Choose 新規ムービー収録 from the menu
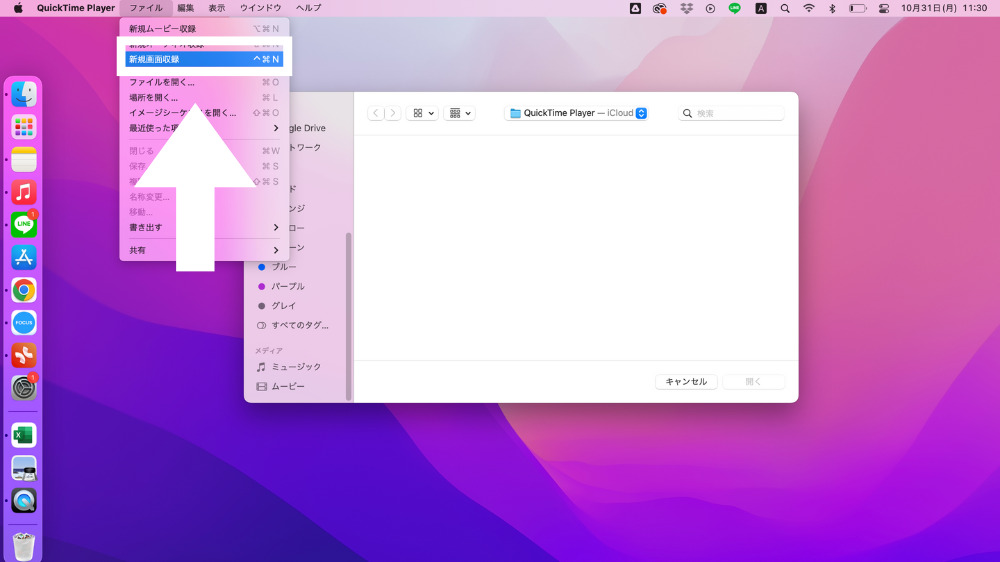Image resolution: width=1000 pixels, height=562 pixels. pos(204,29)
